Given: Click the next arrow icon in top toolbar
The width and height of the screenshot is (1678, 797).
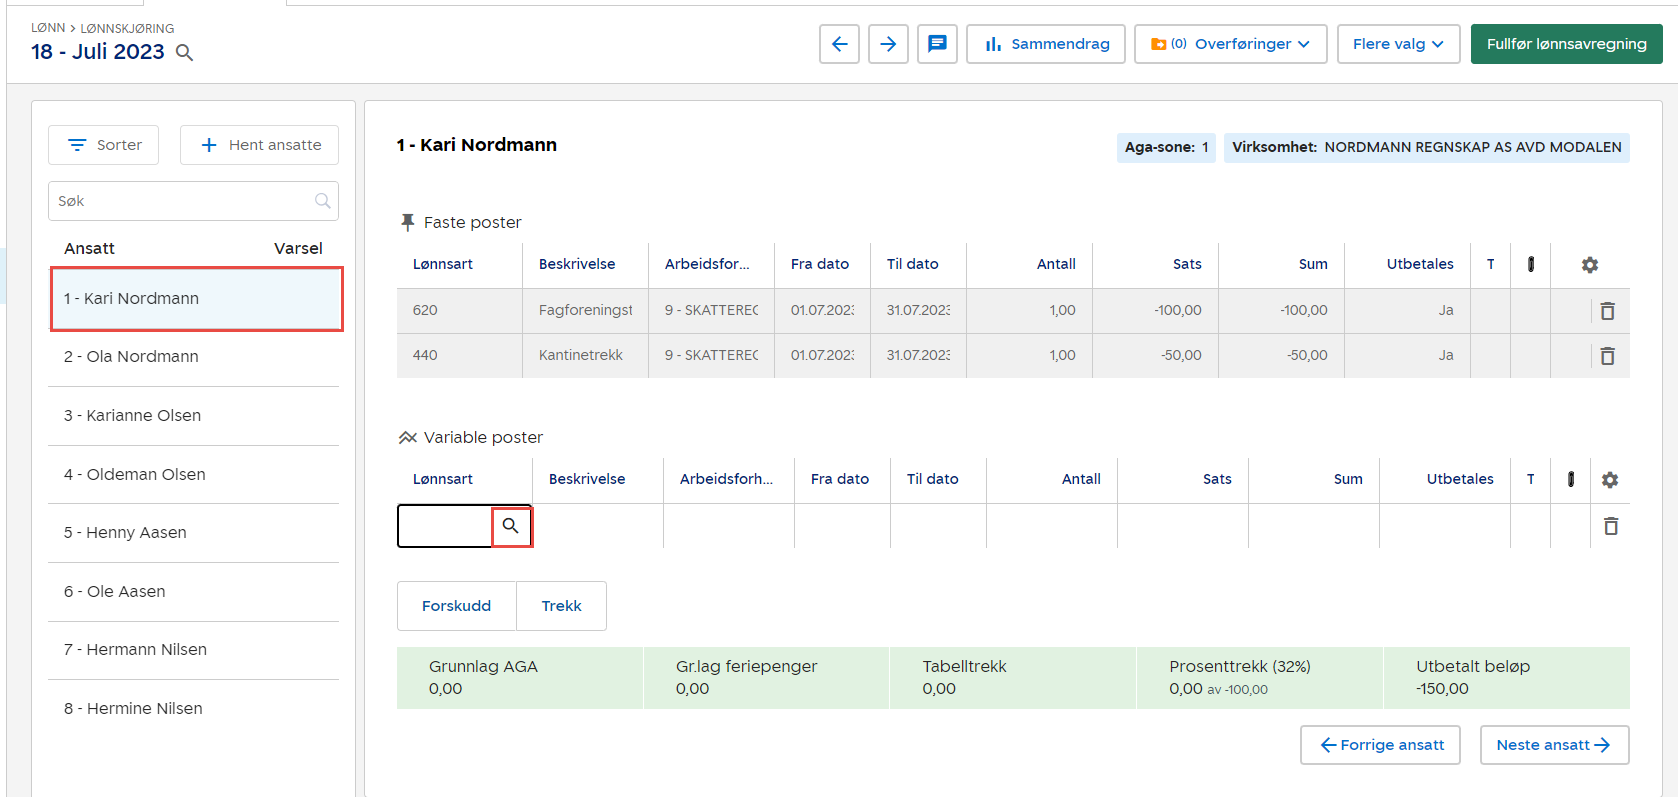Looking at the screenshot, I should click(x=888, y=44).
